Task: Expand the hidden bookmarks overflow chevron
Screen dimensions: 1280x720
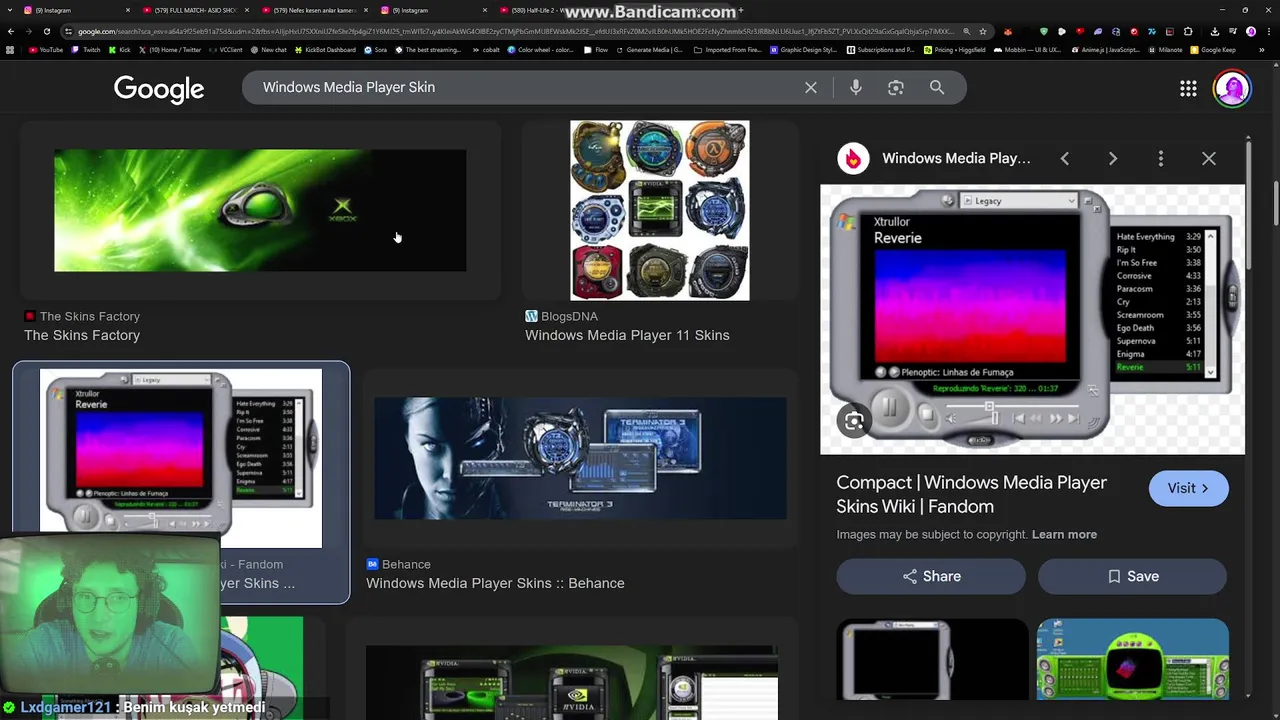Action: click(x=1262, y=50)
